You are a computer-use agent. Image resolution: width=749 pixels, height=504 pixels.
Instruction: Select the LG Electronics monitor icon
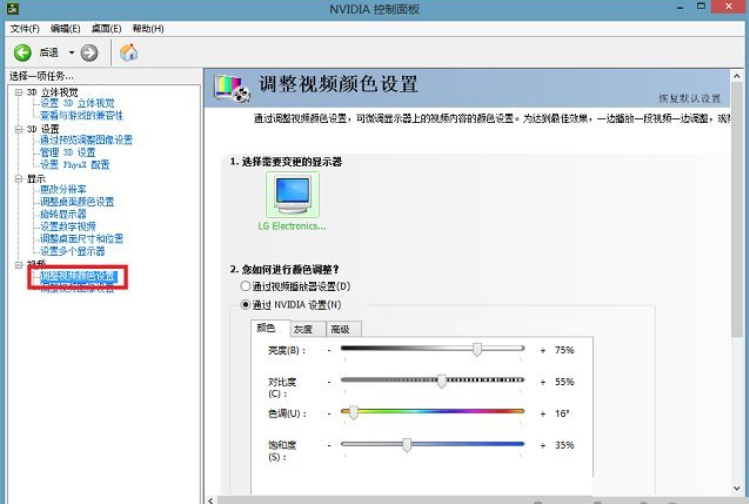click(x=292, y=195)
